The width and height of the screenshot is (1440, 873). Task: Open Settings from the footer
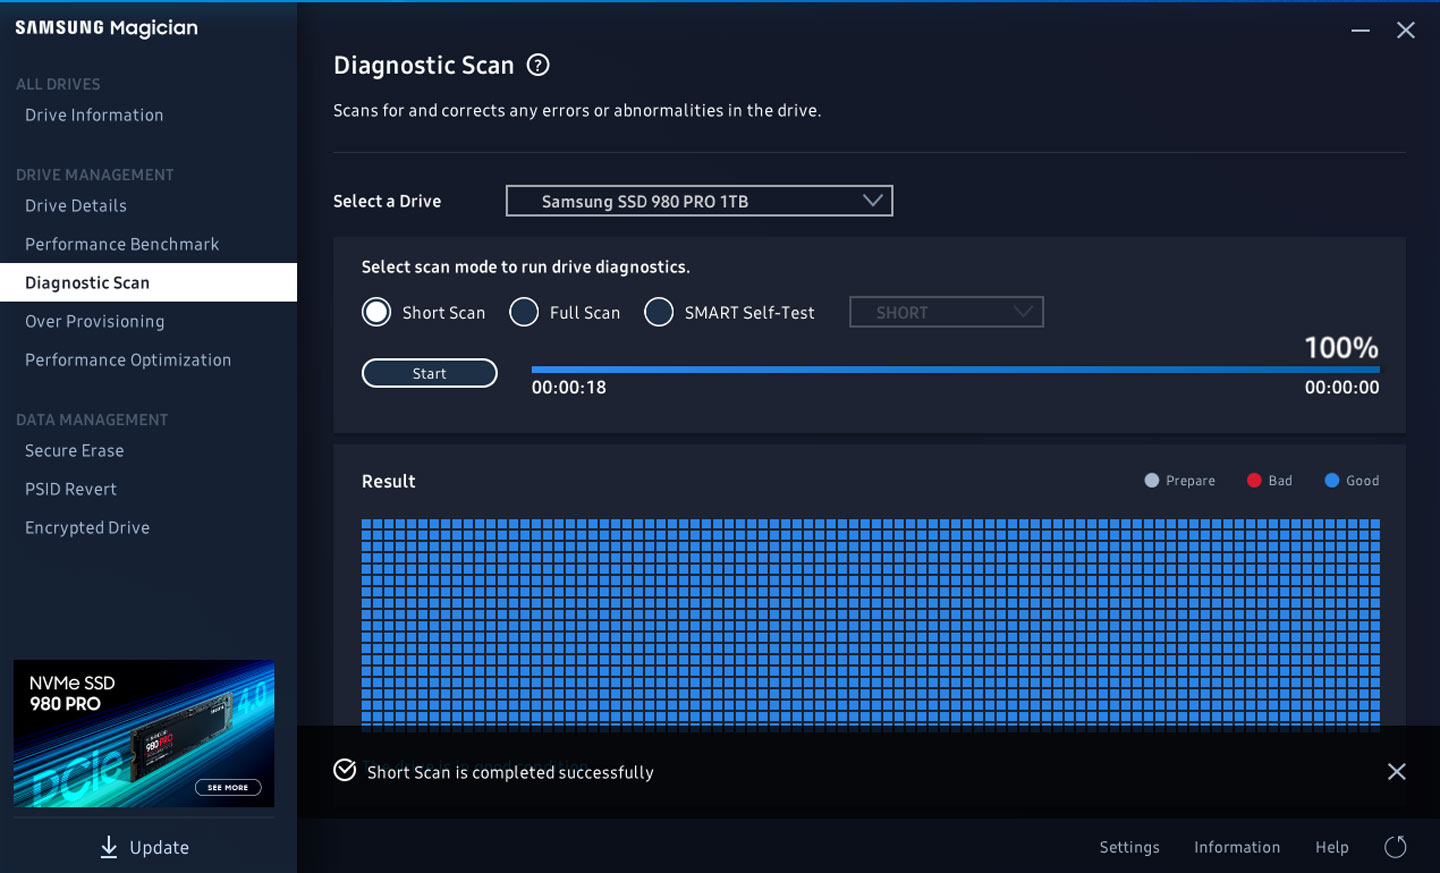tap(1129, 847)
